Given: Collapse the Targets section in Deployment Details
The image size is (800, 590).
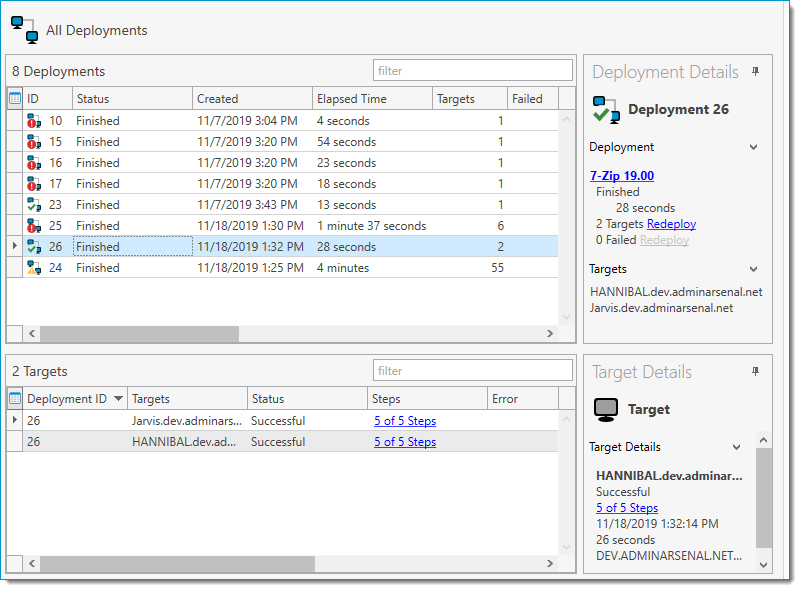Looking at the screenshot, I should 753,269.
